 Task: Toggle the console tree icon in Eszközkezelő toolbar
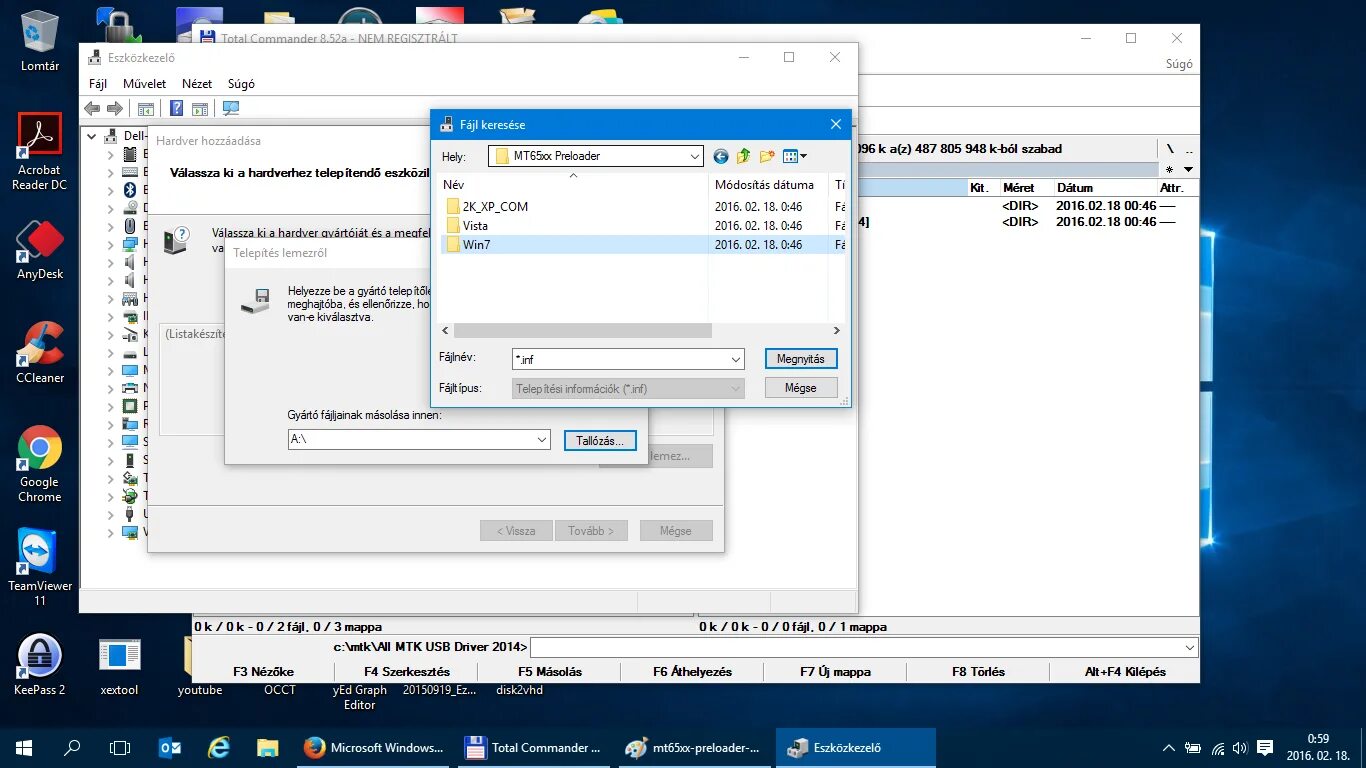[x=146, y=108]
